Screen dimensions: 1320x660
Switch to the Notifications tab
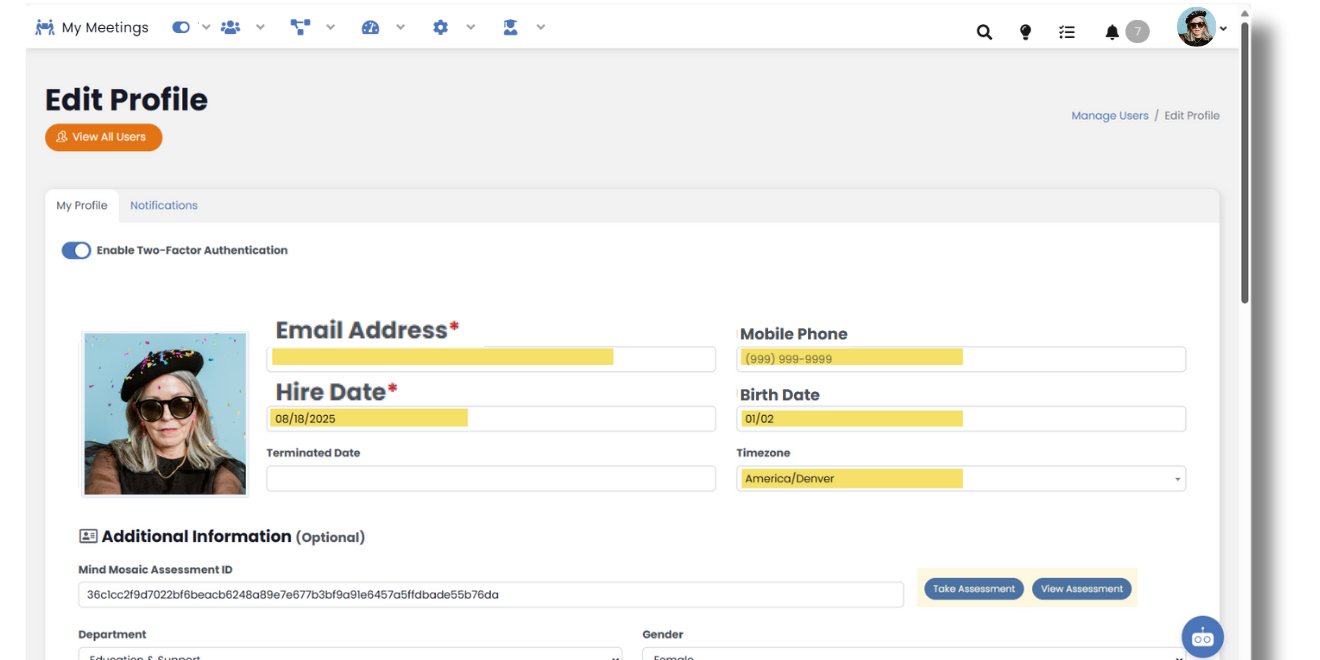coord(164,206)
